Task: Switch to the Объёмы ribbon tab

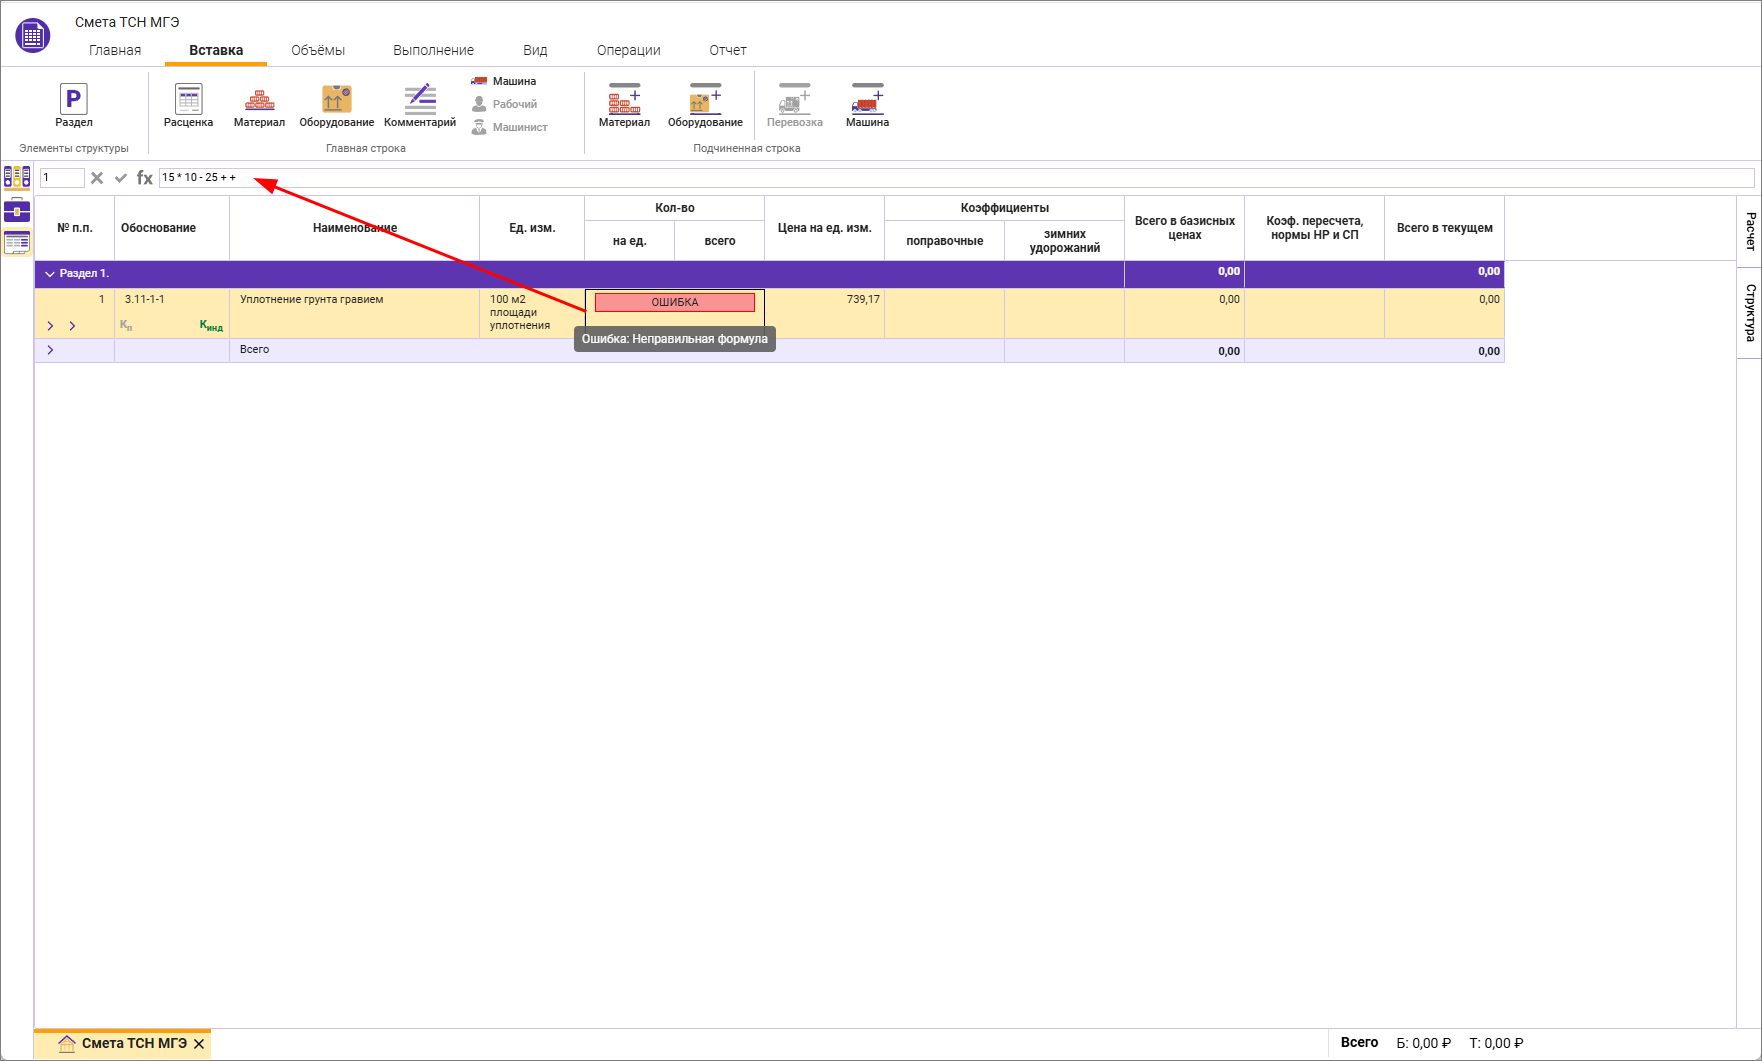Action: 318,50
